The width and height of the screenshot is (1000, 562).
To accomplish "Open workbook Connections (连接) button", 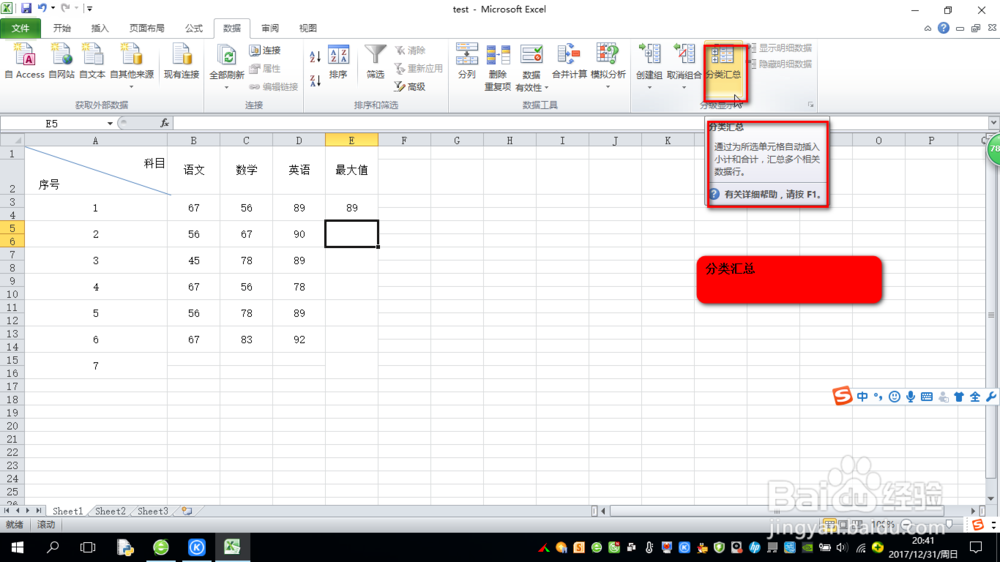I will pos(265,50).
